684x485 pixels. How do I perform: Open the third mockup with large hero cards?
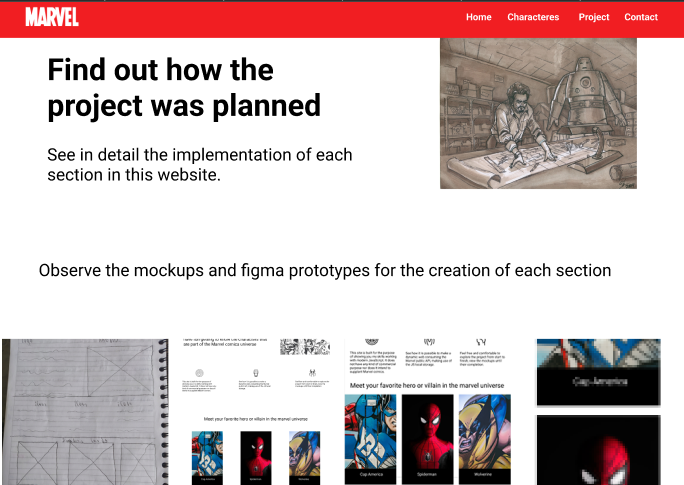[428, 412]
